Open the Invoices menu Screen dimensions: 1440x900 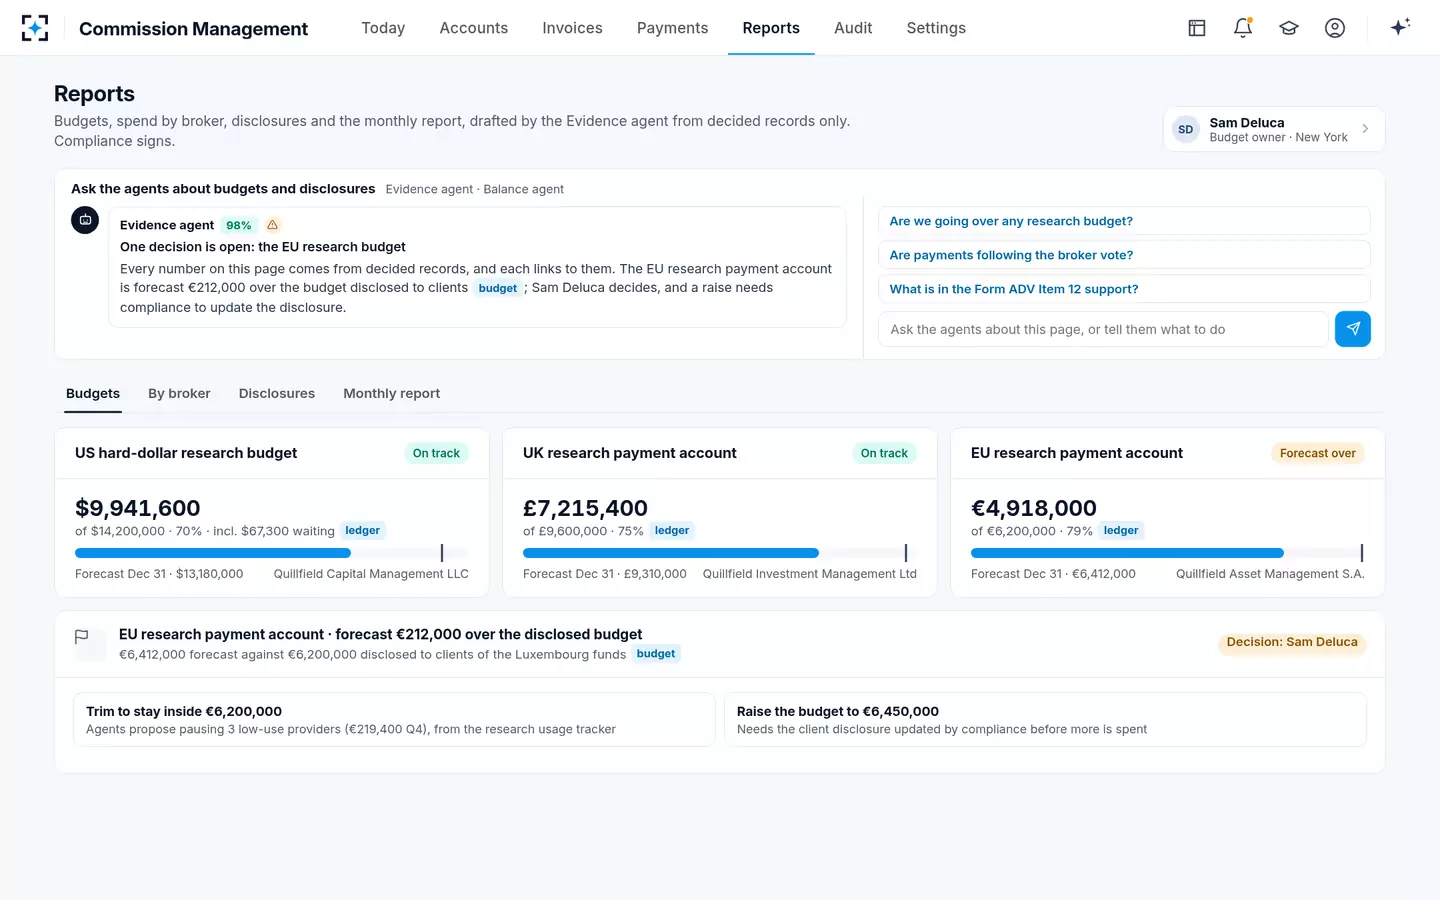(572, 28)
